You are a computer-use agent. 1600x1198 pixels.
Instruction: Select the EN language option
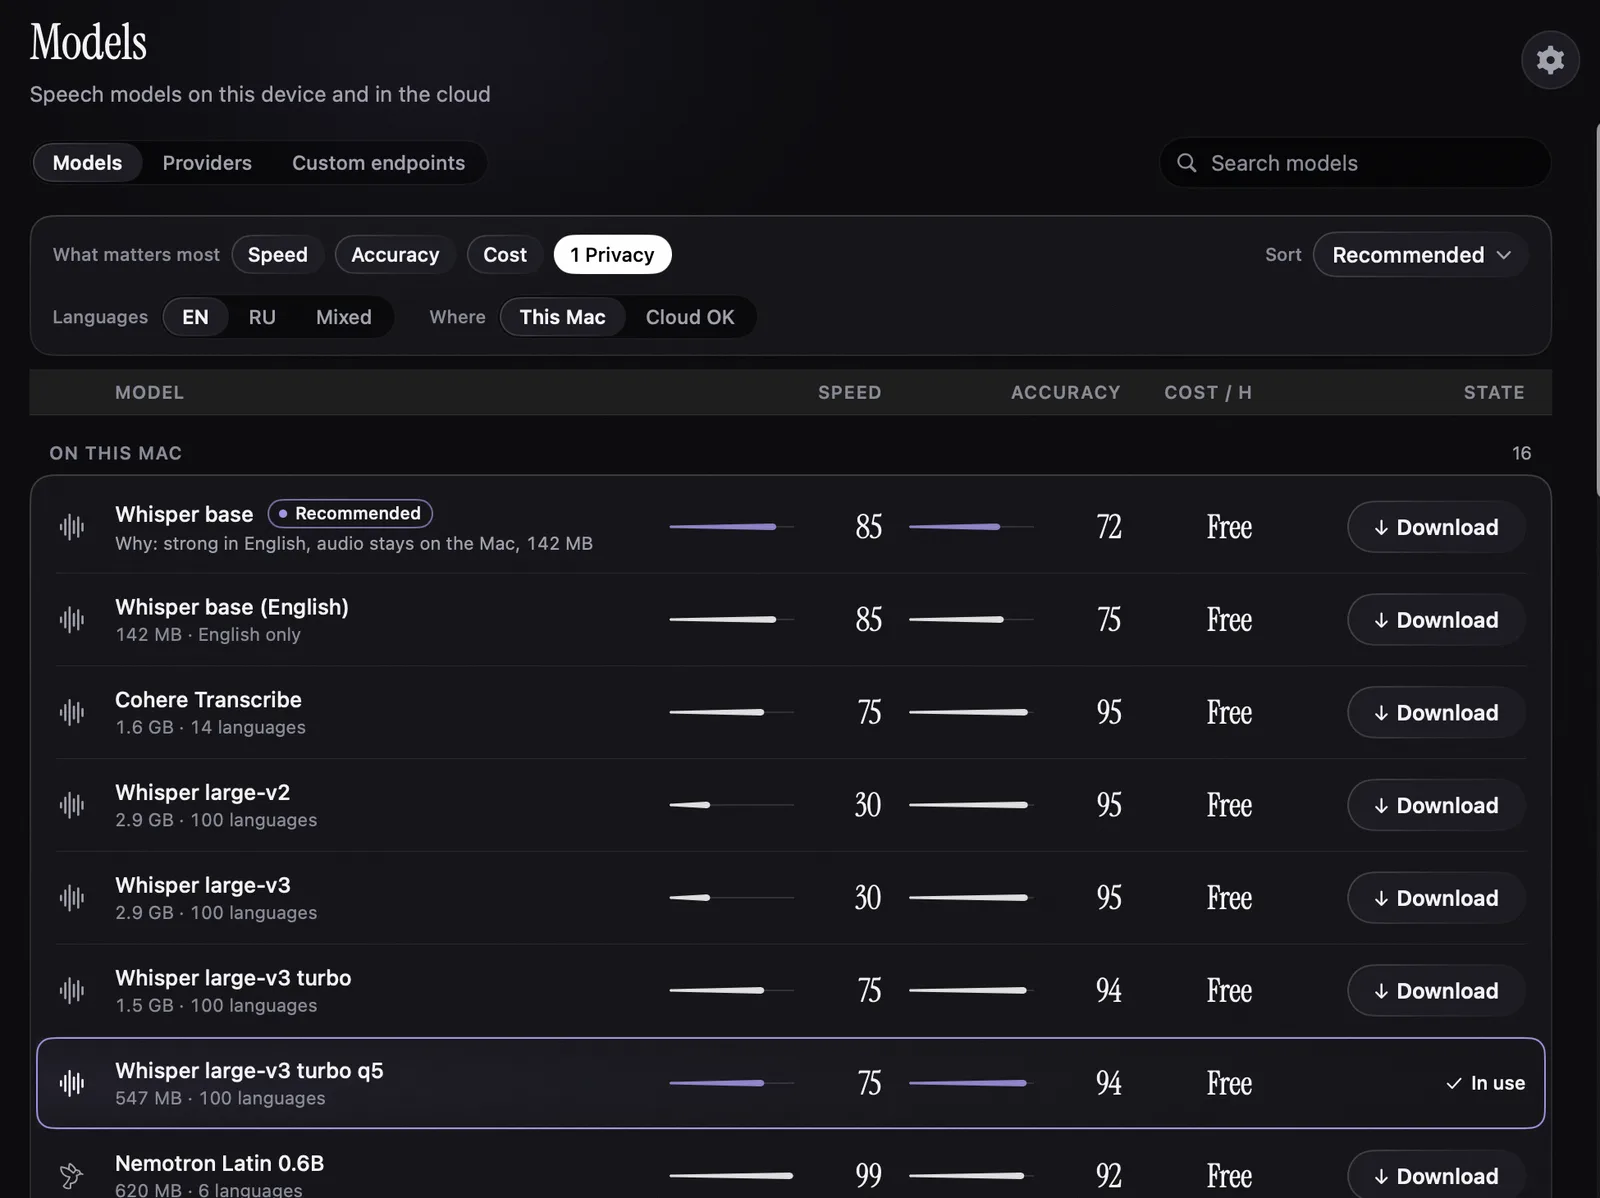(x=195, y=317)
